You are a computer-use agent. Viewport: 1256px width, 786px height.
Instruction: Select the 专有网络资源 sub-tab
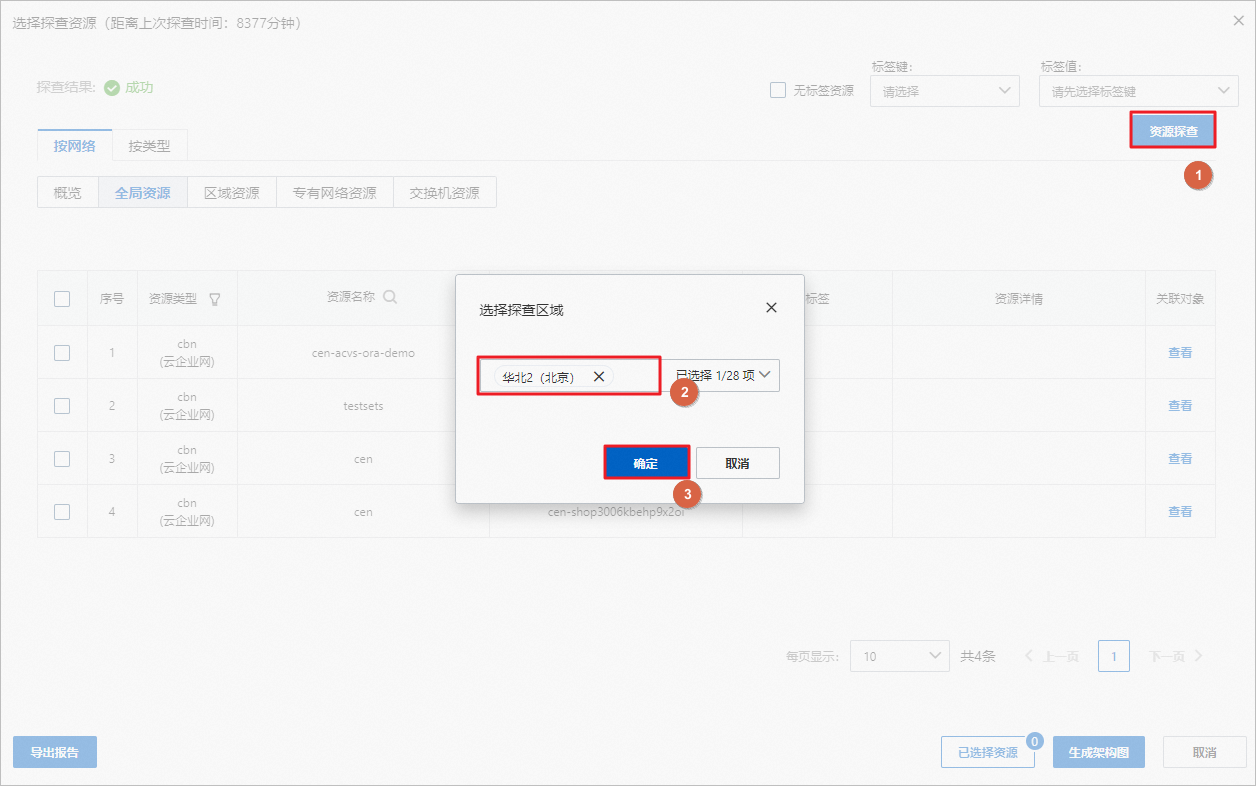(335, 193)
